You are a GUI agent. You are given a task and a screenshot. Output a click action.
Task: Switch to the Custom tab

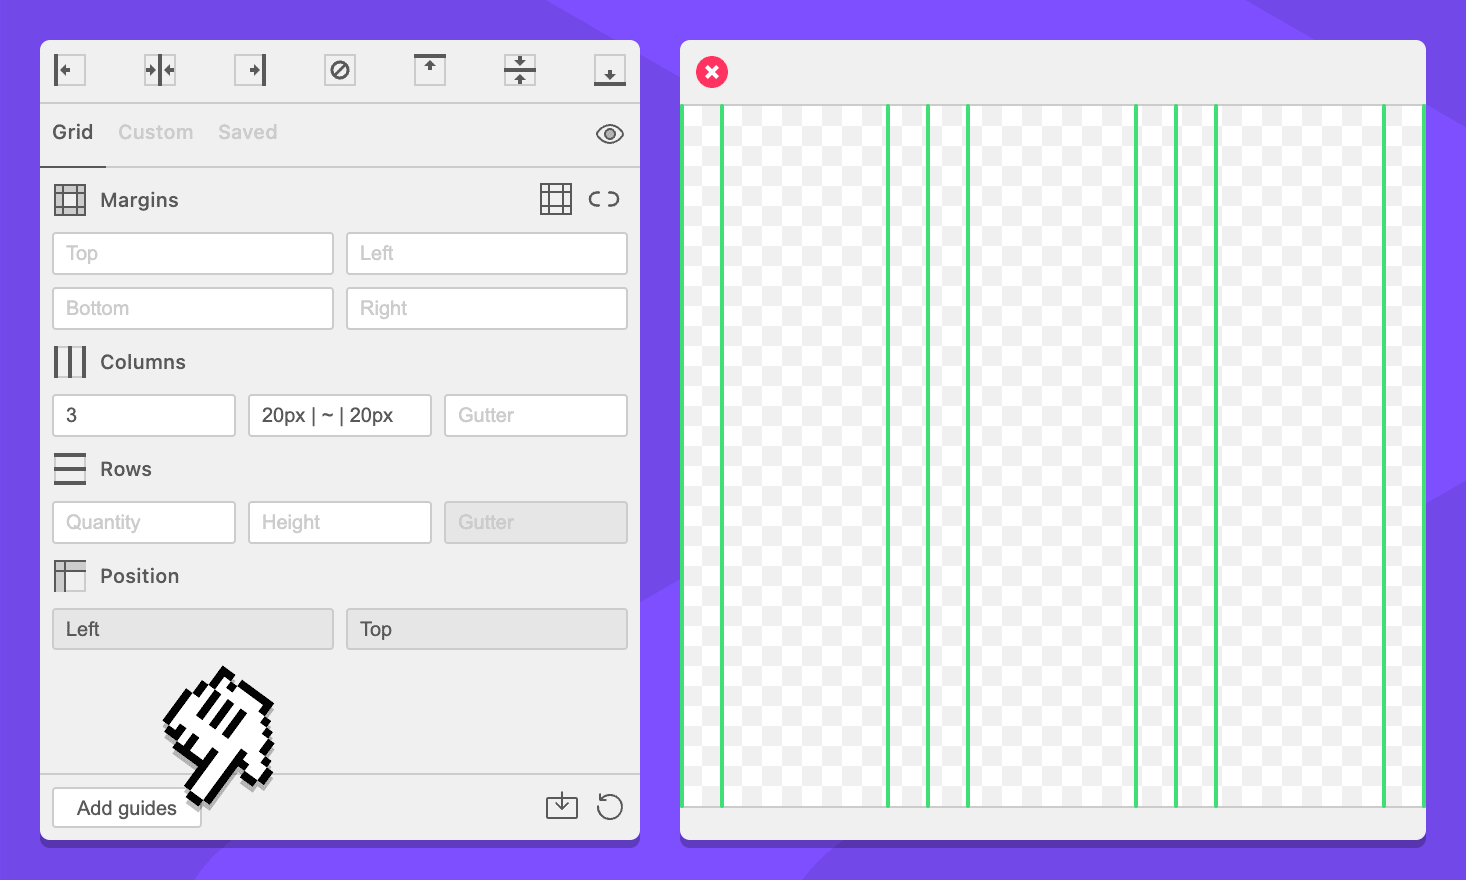click(x=156, y=132)
